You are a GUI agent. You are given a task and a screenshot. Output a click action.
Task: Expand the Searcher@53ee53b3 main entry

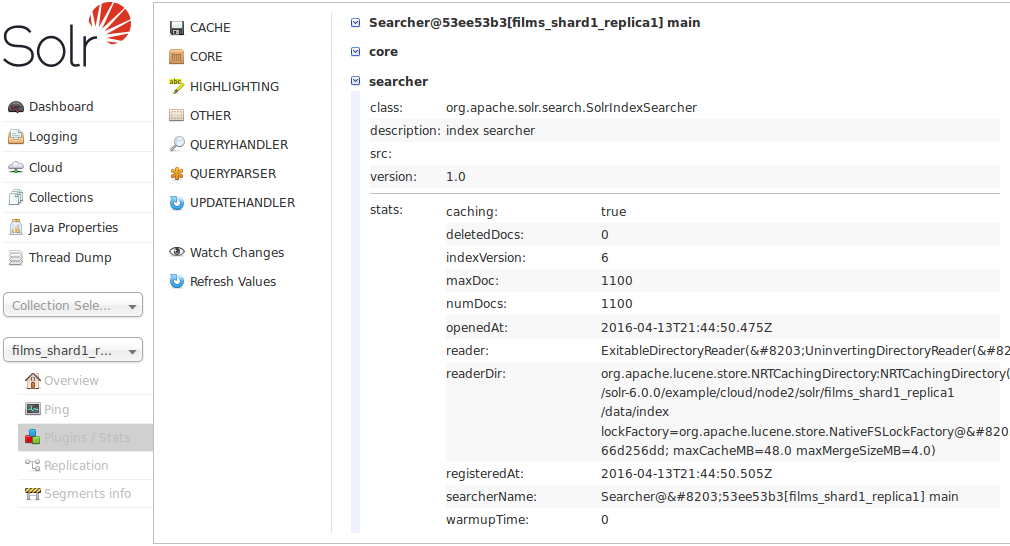pyautogui.click(x=356, y=22)
